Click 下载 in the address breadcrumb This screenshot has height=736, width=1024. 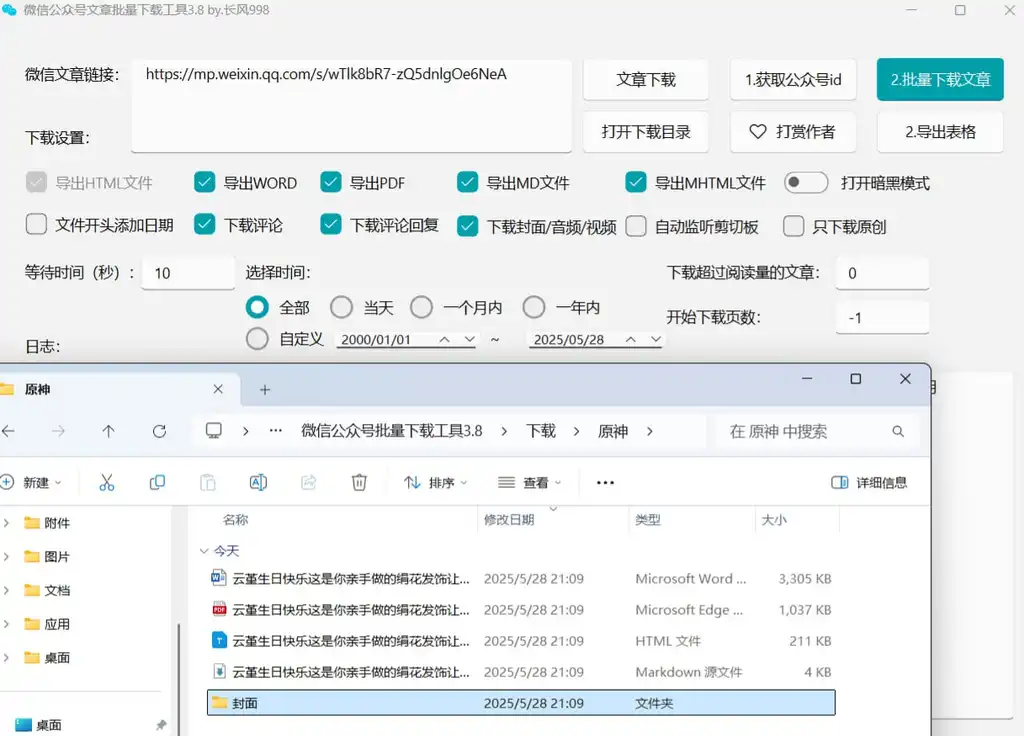pos(541,431)
